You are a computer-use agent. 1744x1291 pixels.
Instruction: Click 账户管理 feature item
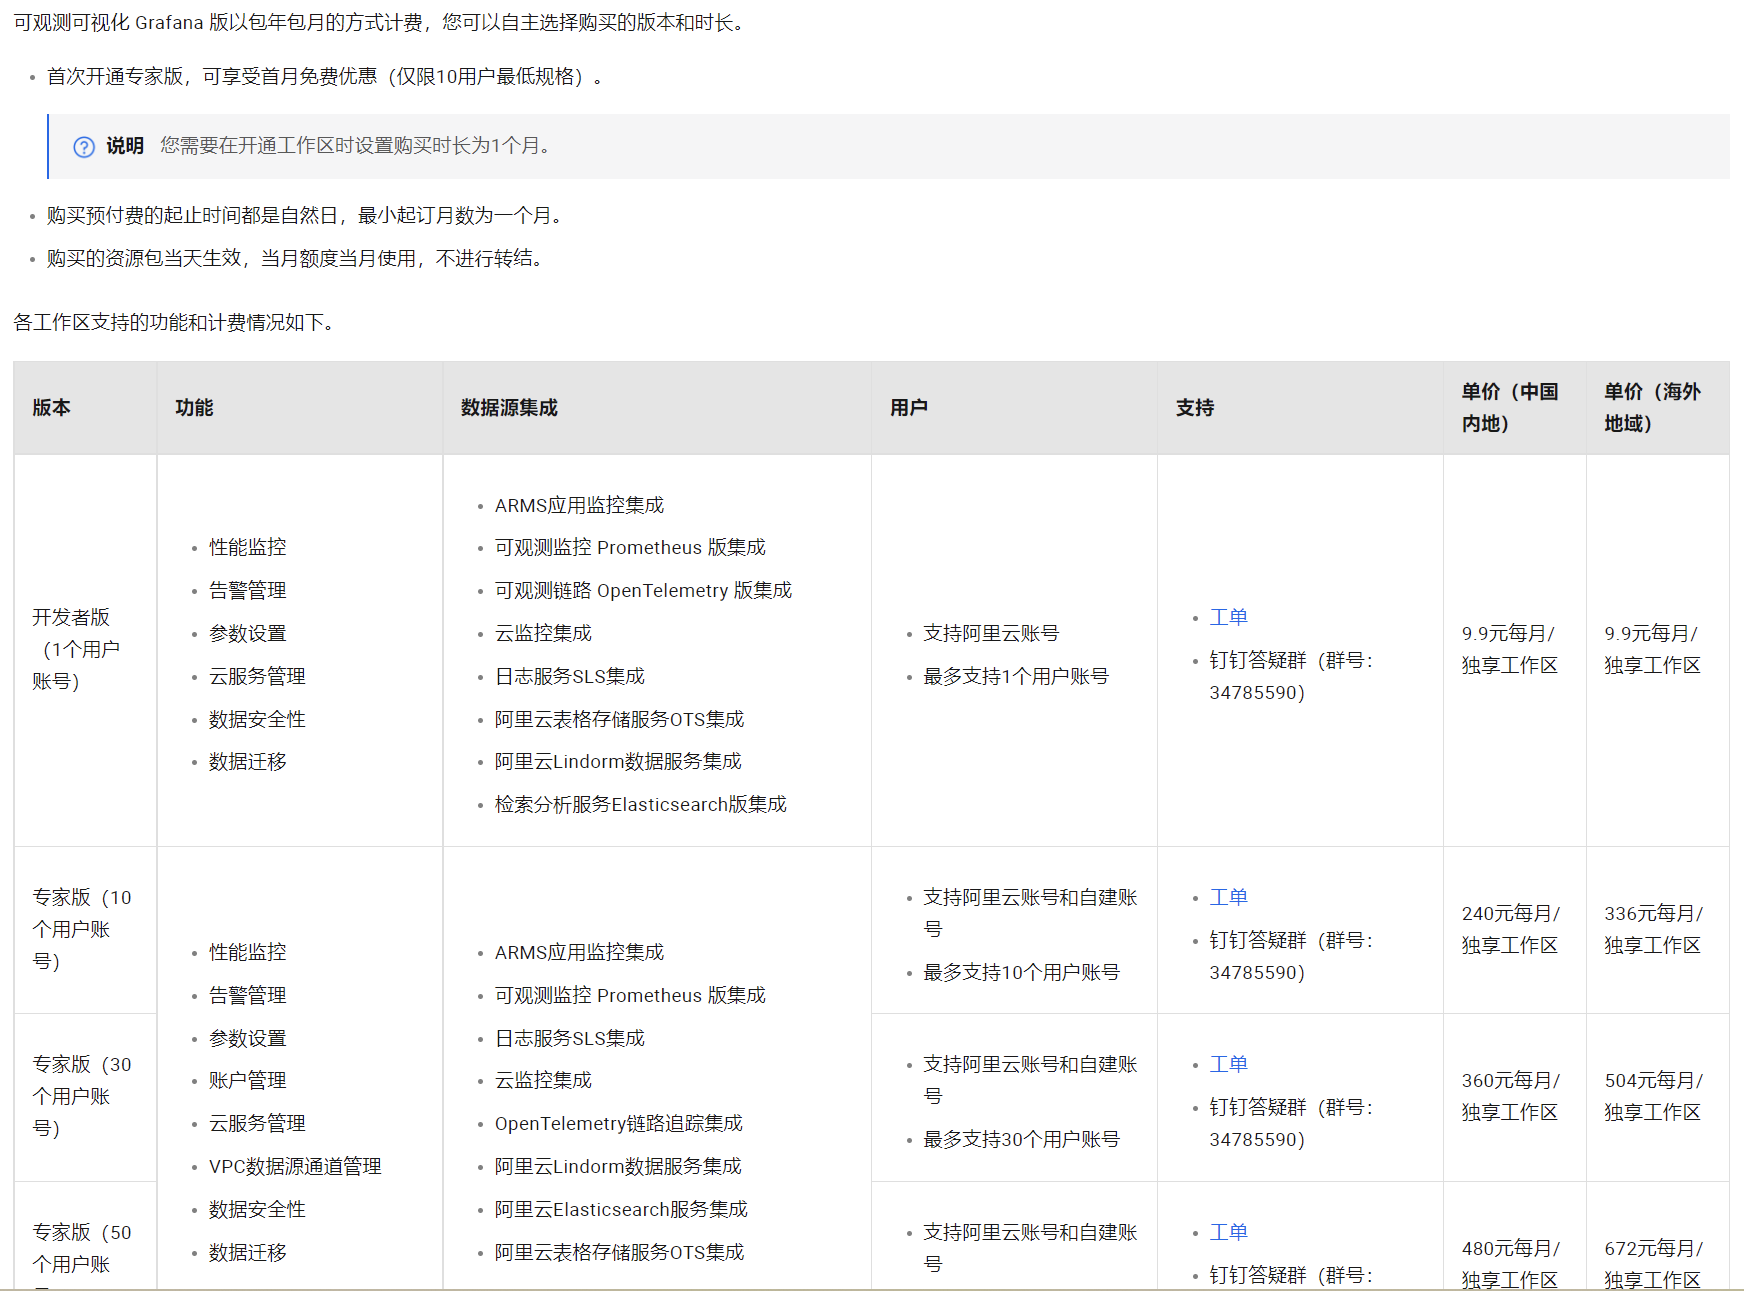247,1081
